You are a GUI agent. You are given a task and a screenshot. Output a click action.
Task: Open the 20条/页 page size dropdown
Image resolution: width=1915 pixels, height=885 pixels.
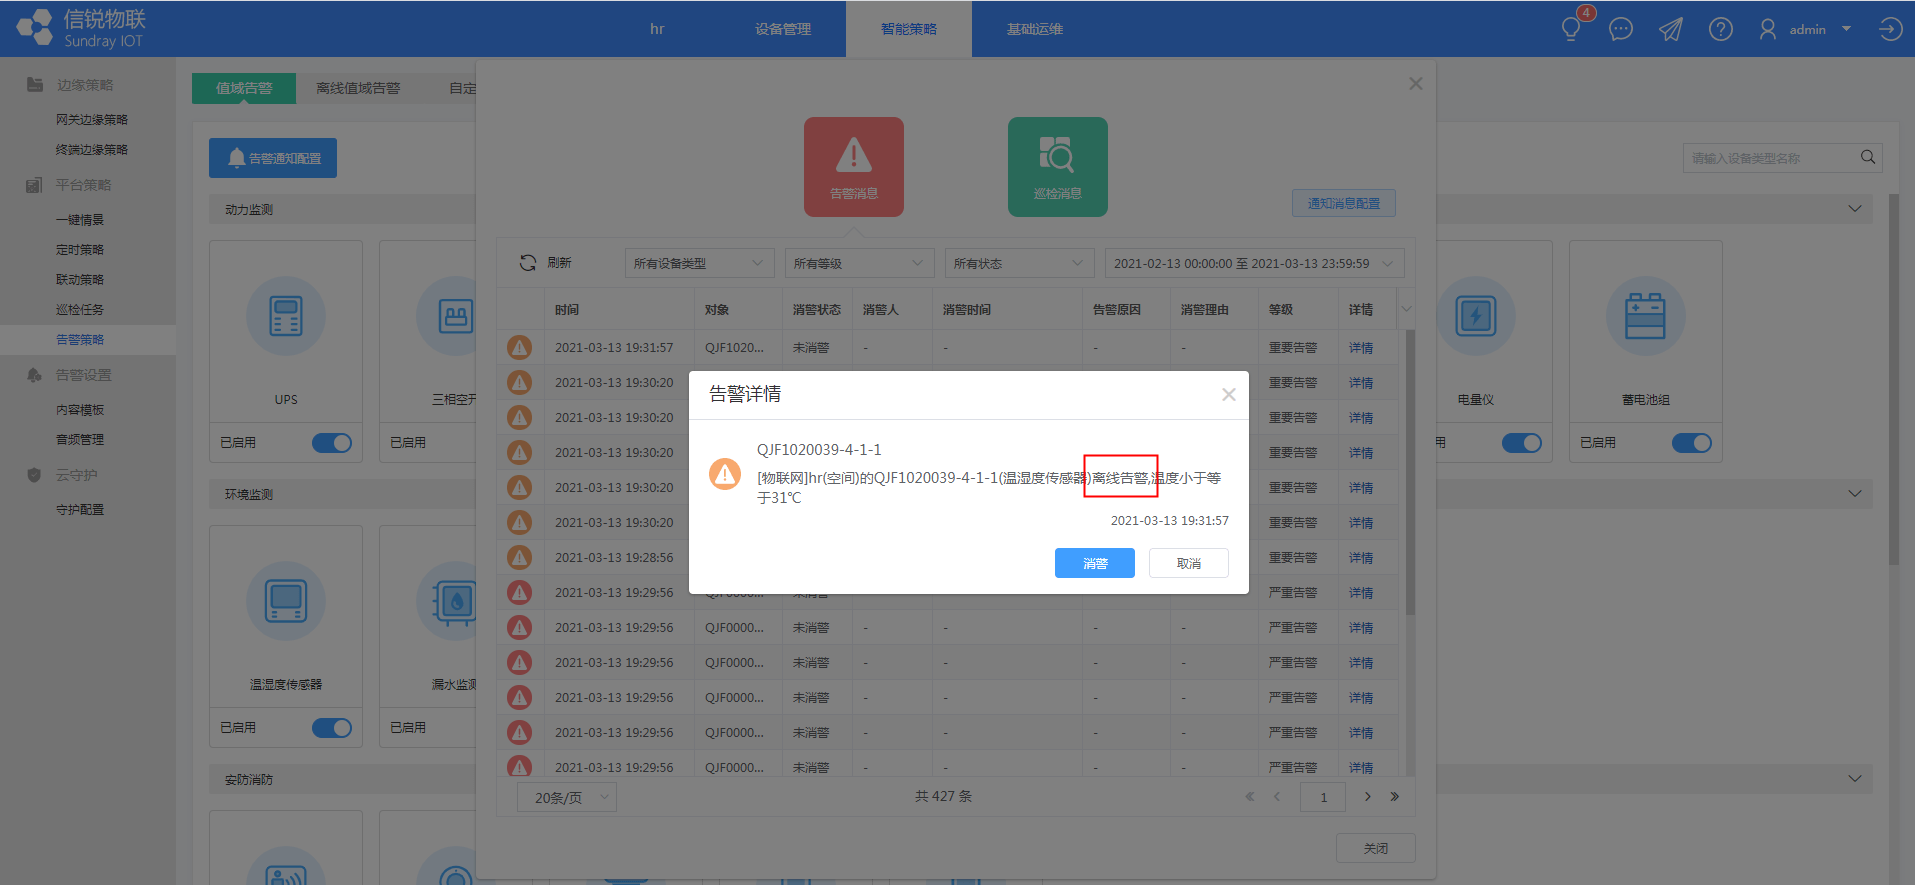(x=567, y=797)
